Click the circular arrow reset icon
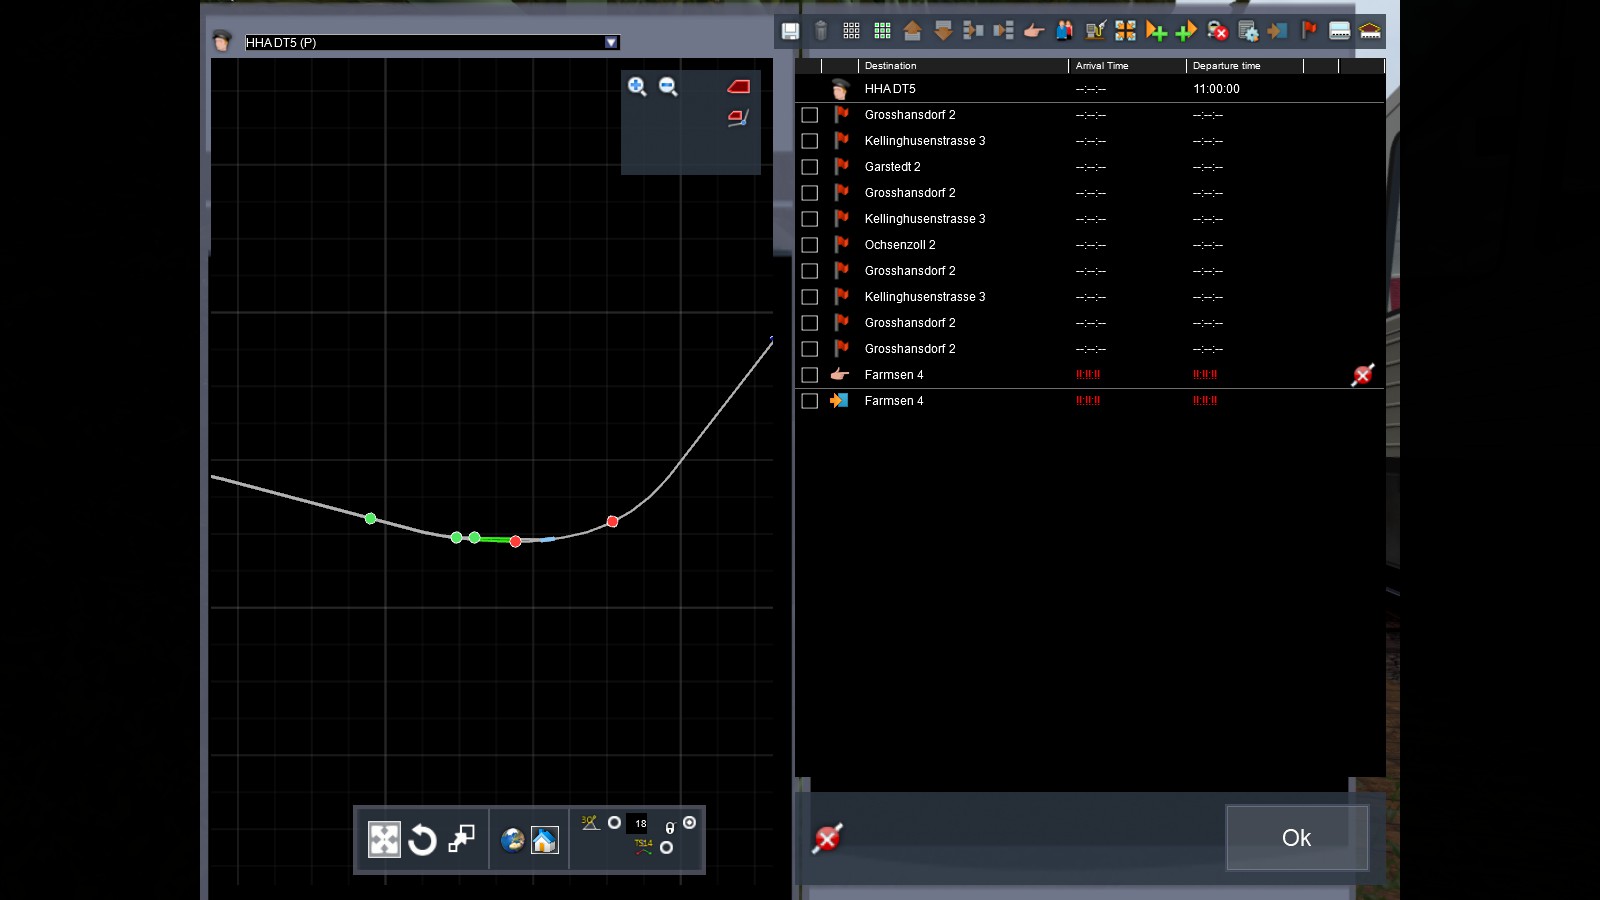 [x=422, y=840]
